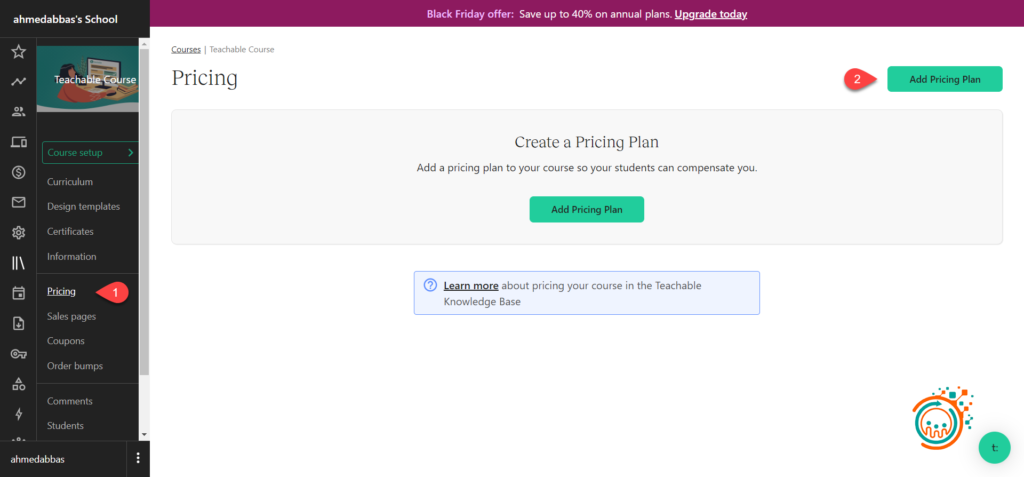Click the top-right Add Pricing Plan button

pos(944,79)
